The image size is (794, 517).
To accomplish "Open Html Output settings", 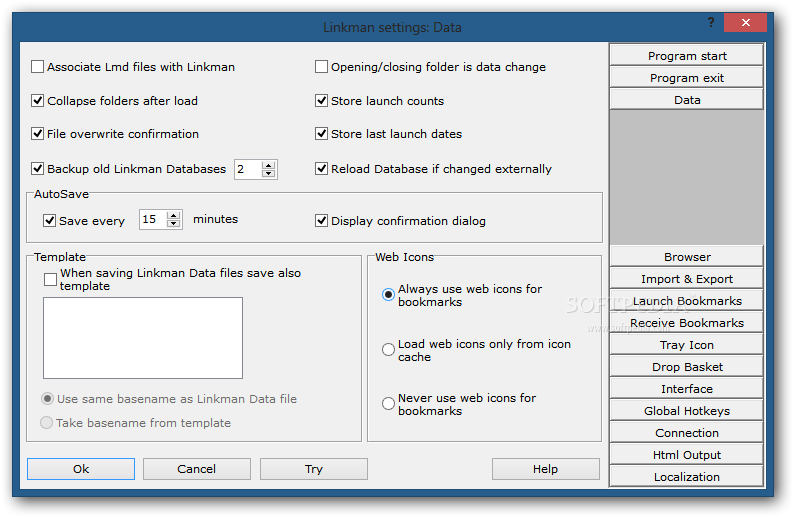I will [687, 455].
